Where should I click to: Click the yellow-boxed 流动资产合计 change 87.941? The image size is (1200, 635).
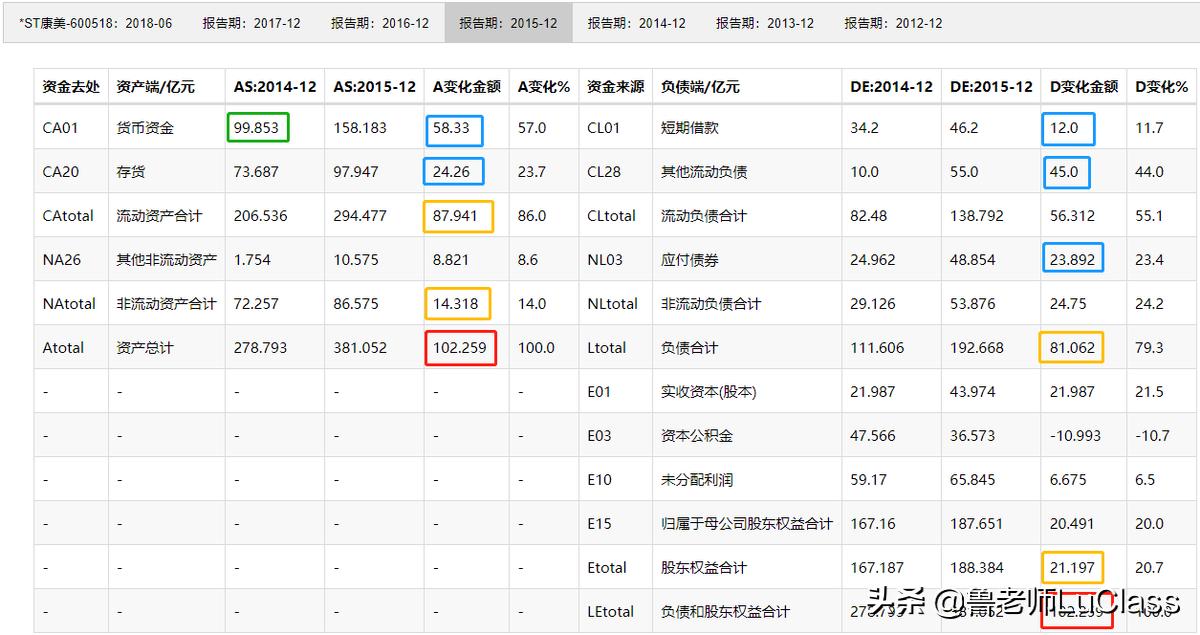tap(458, 216)
